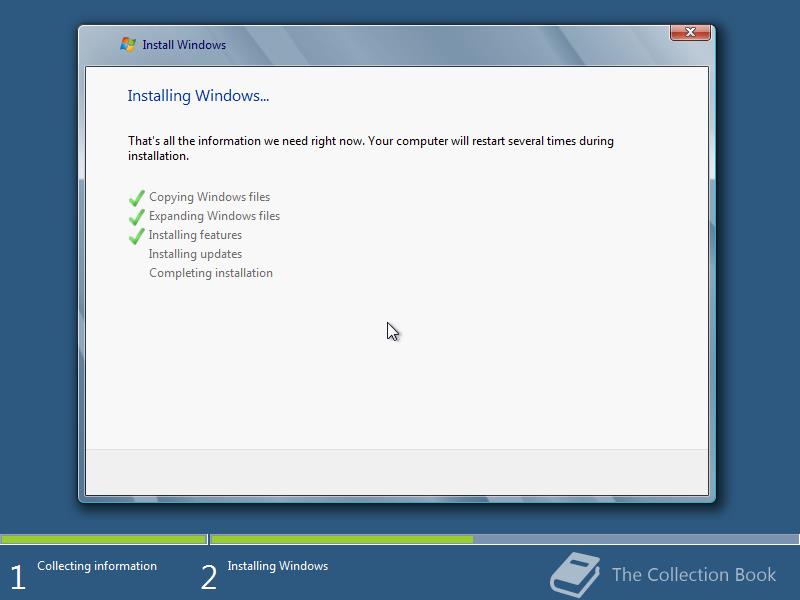This screenshot has width=800, height=600.
Task: Select the 'Expanding Windows files' step text
Action: click(214, 216)
